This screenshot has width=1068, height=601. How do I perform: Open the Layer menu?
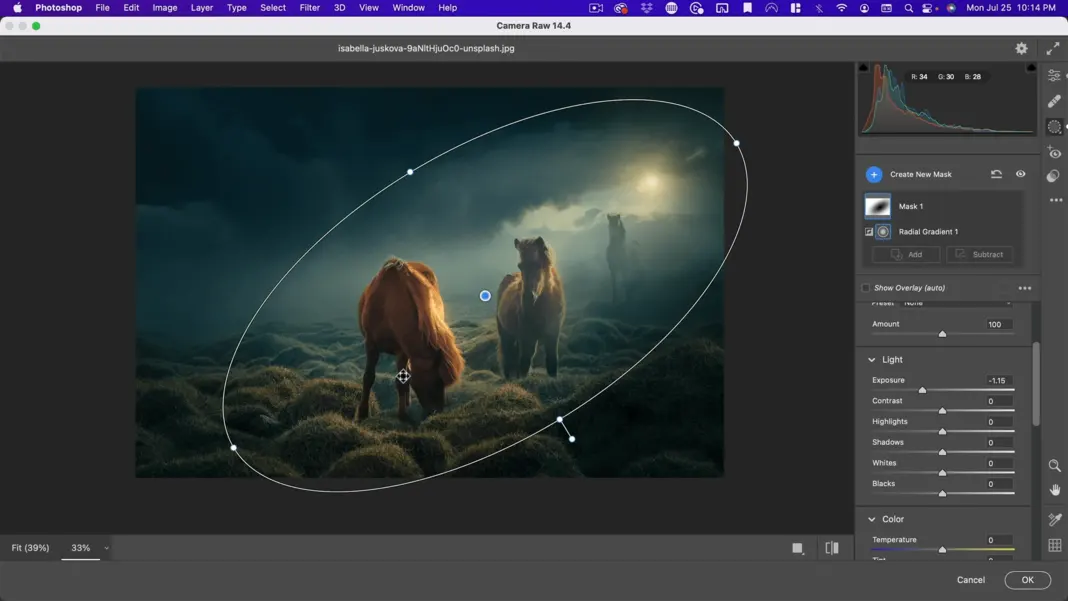[202, 7]
